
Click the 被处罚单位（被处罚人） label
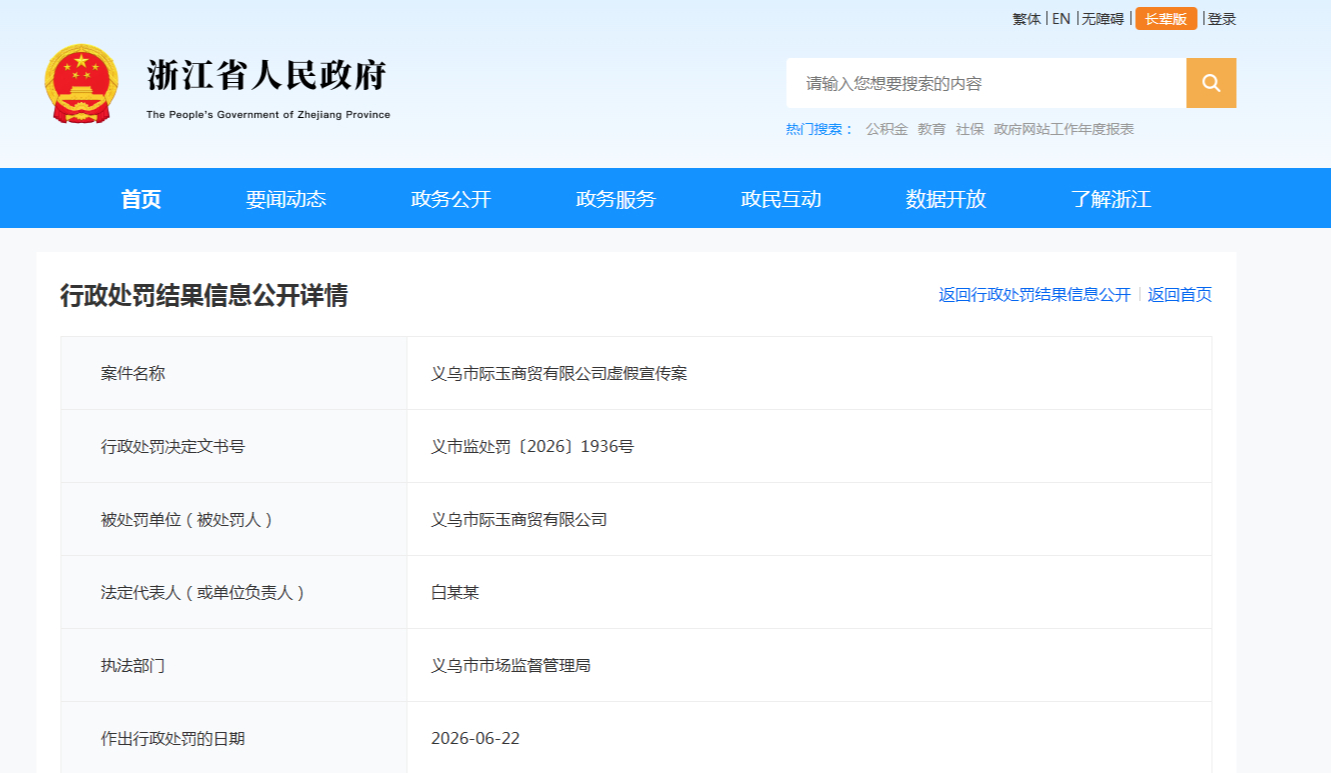(187, 519)
